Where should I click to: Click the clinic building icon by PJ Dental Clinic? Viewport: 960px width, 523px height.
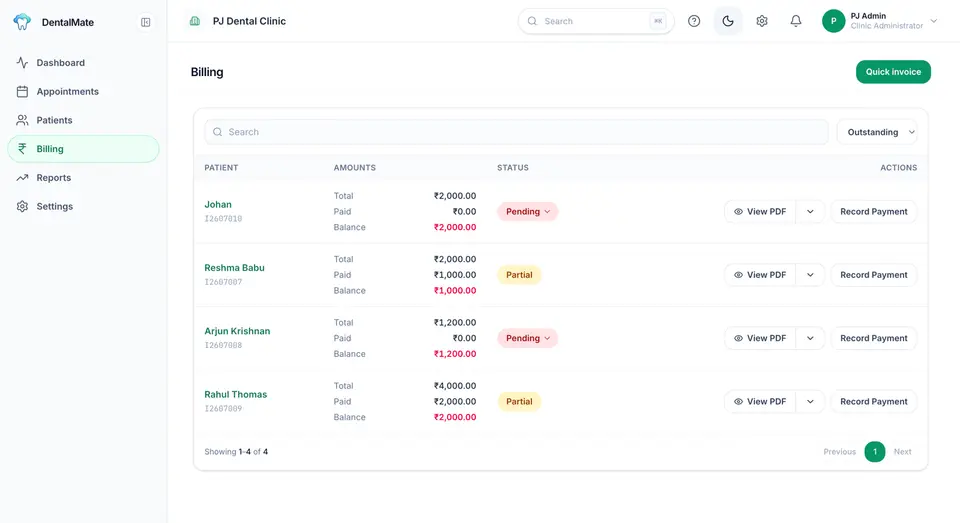coord(195,21)
